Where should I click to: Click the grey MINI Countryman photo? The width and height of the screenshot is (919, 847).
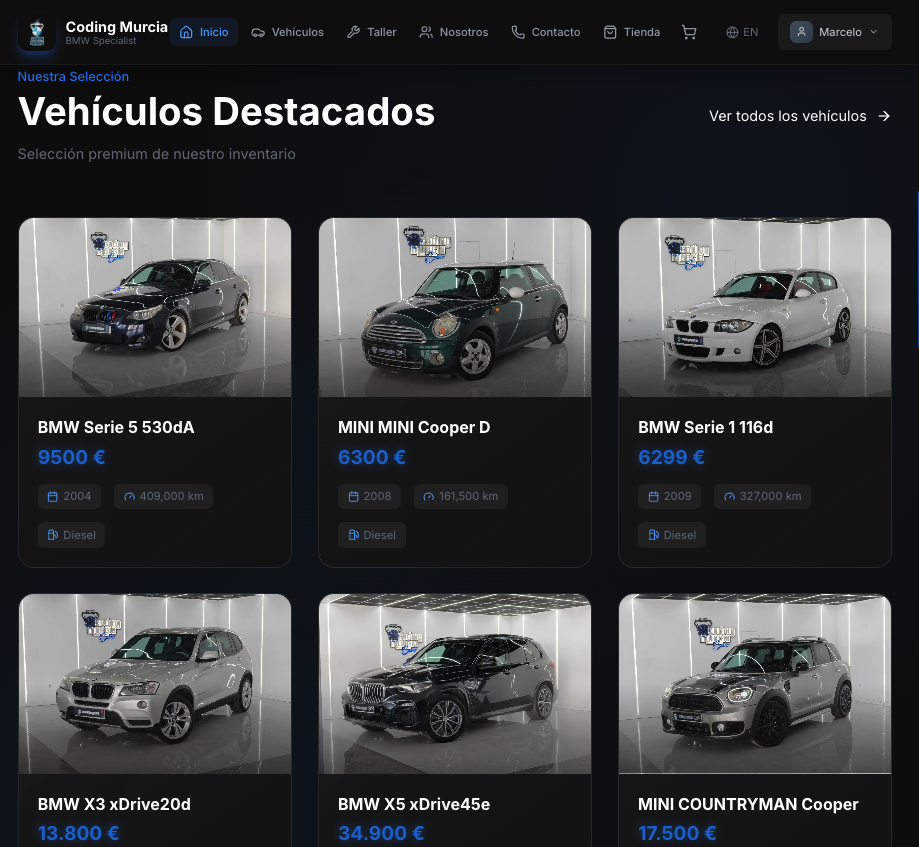coord(755,684)
